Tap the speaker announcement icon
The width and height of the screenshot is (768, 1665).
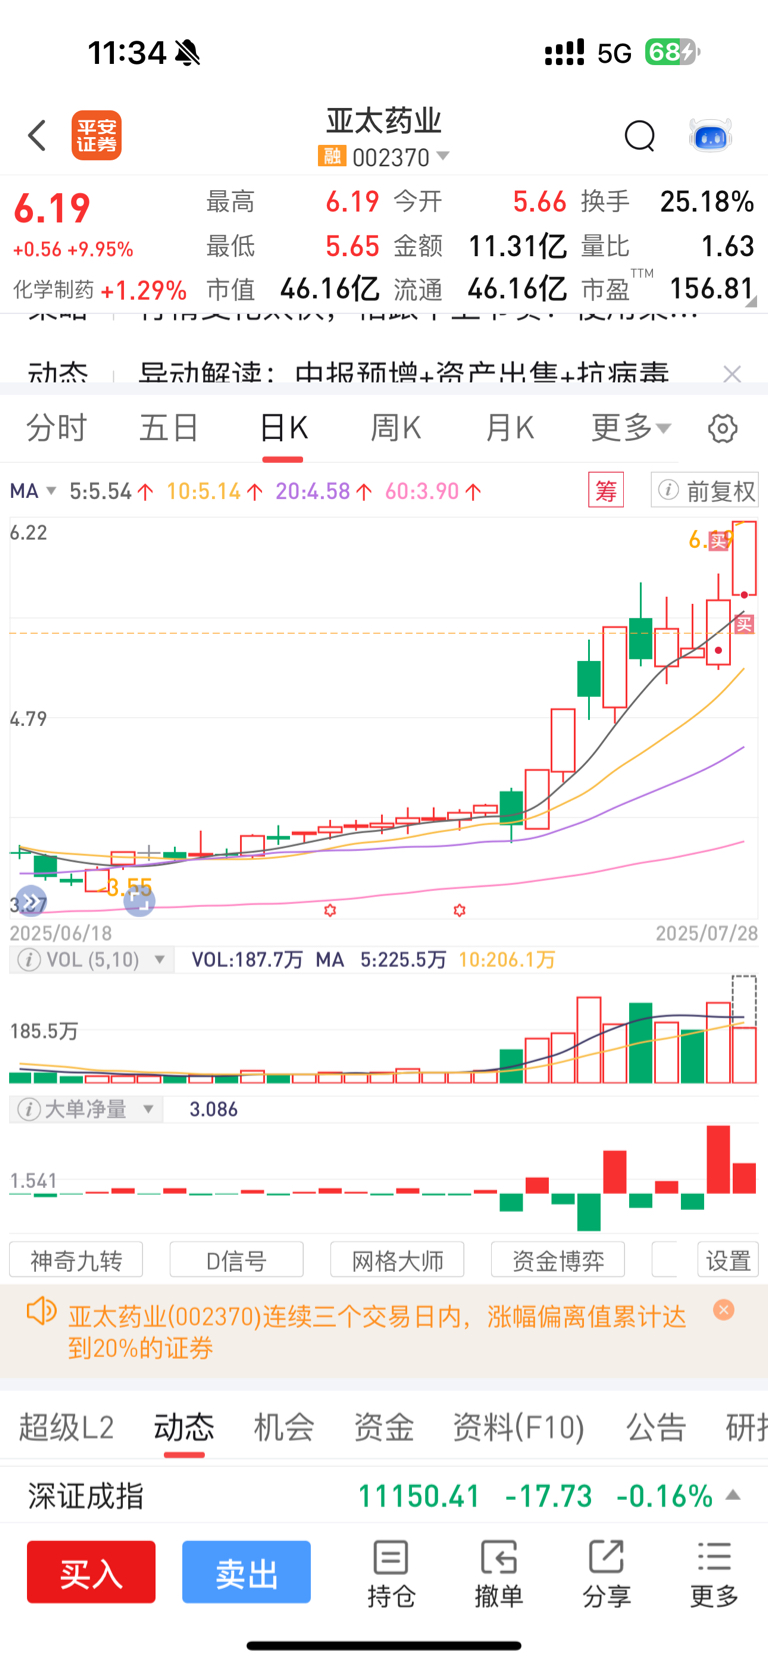coord(41,1310)
